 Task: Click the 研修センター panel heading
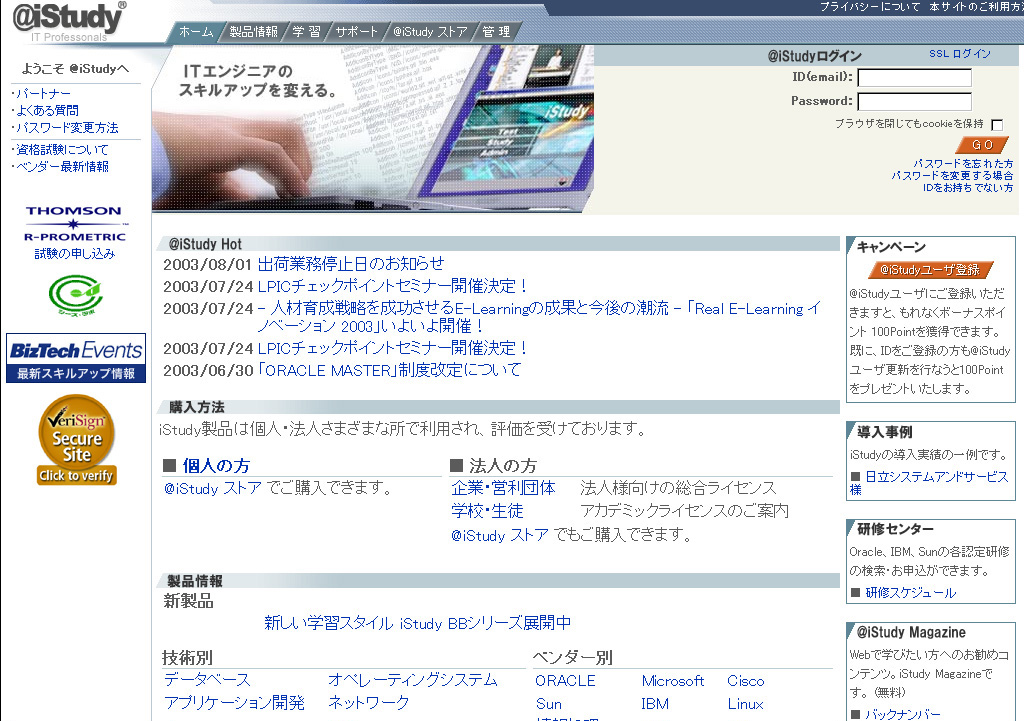click(x=895, y=528)
